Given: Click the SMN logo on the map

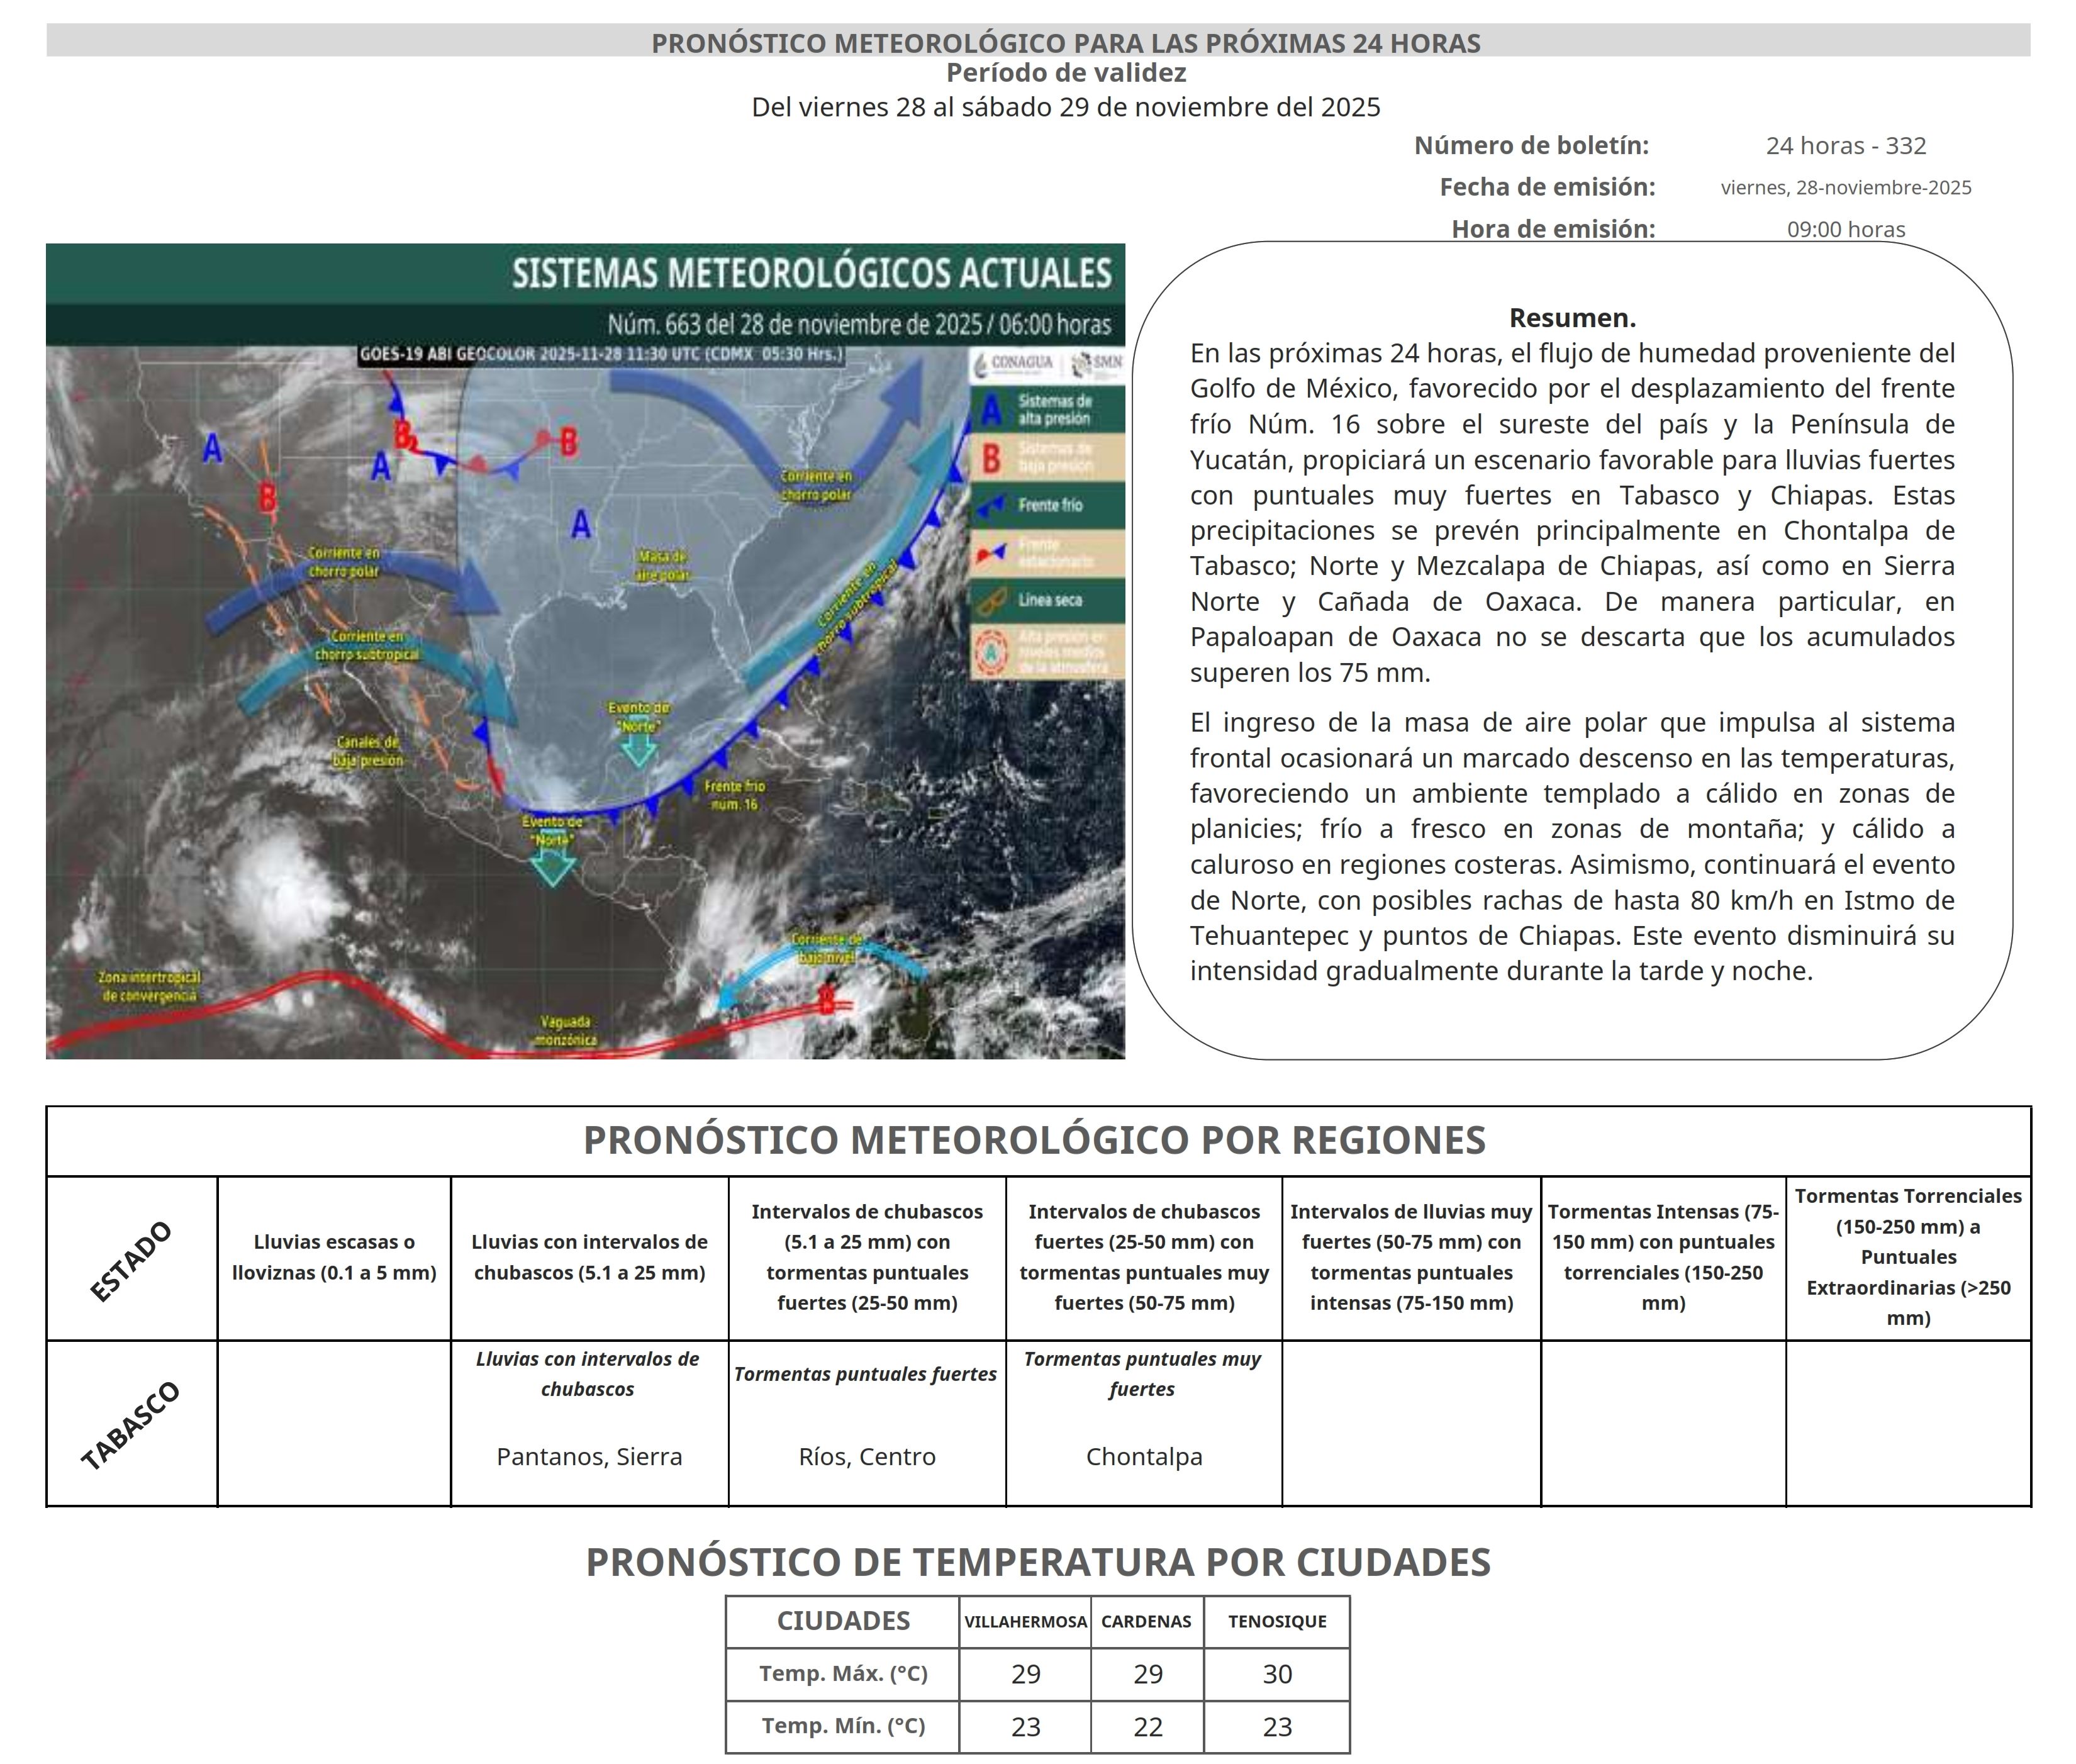Looking at the screenshot, I should pos(1095,363).
